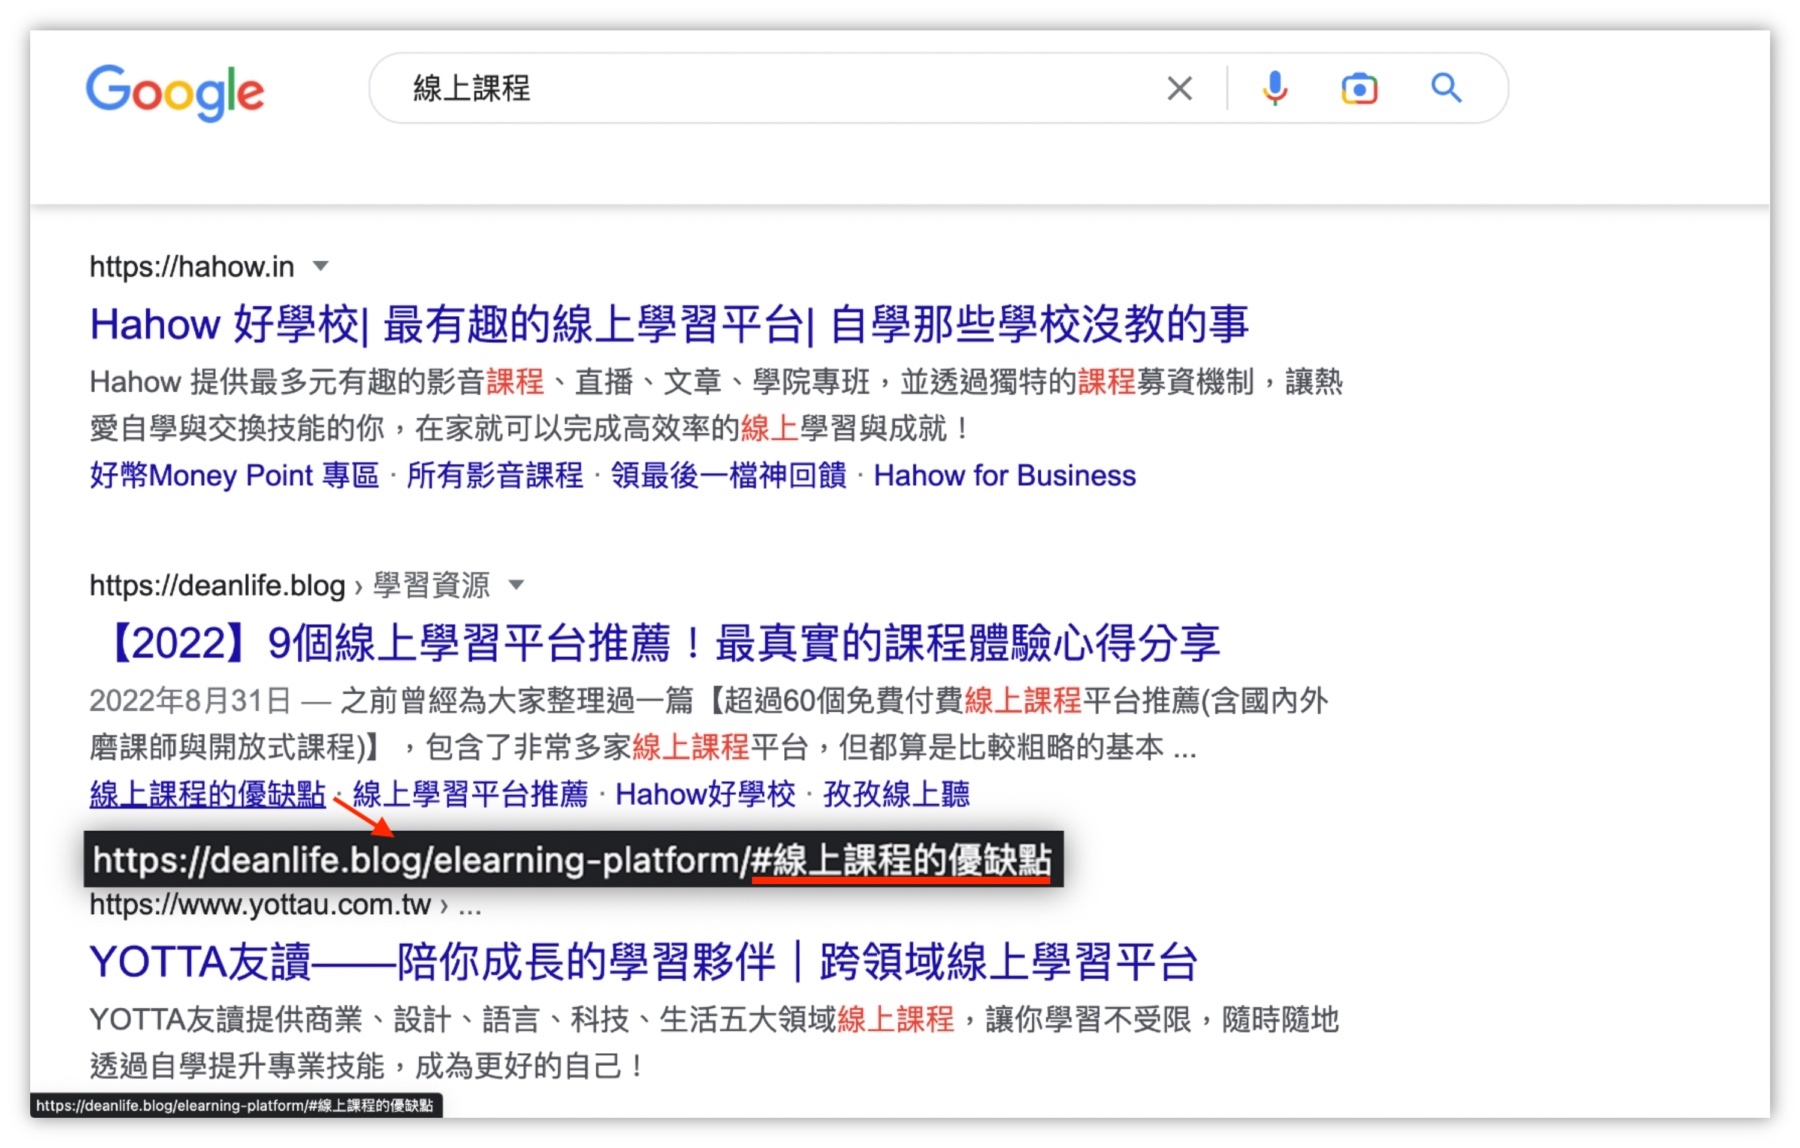The image size is (1800, 1148).
Task: Visit the 所有影音課程 sitelink
Action: pos(495,475)
